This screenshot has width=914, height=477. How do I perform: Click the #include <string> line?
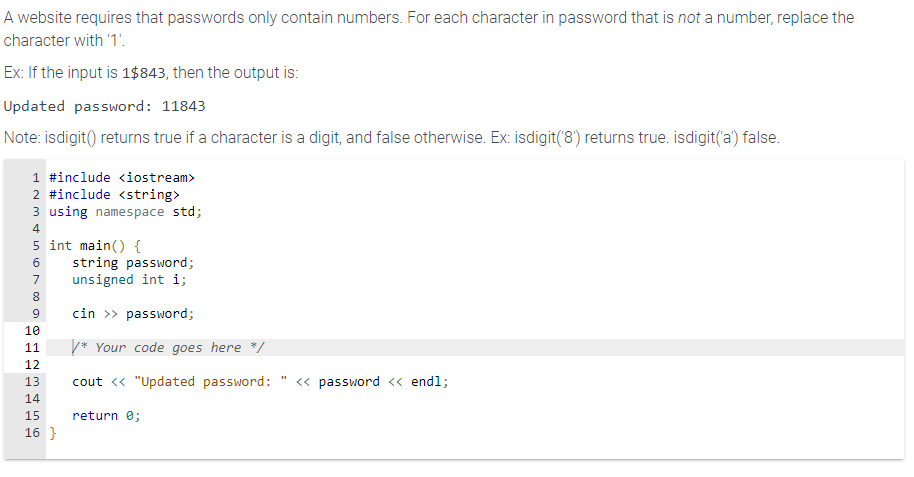(114, 194)
